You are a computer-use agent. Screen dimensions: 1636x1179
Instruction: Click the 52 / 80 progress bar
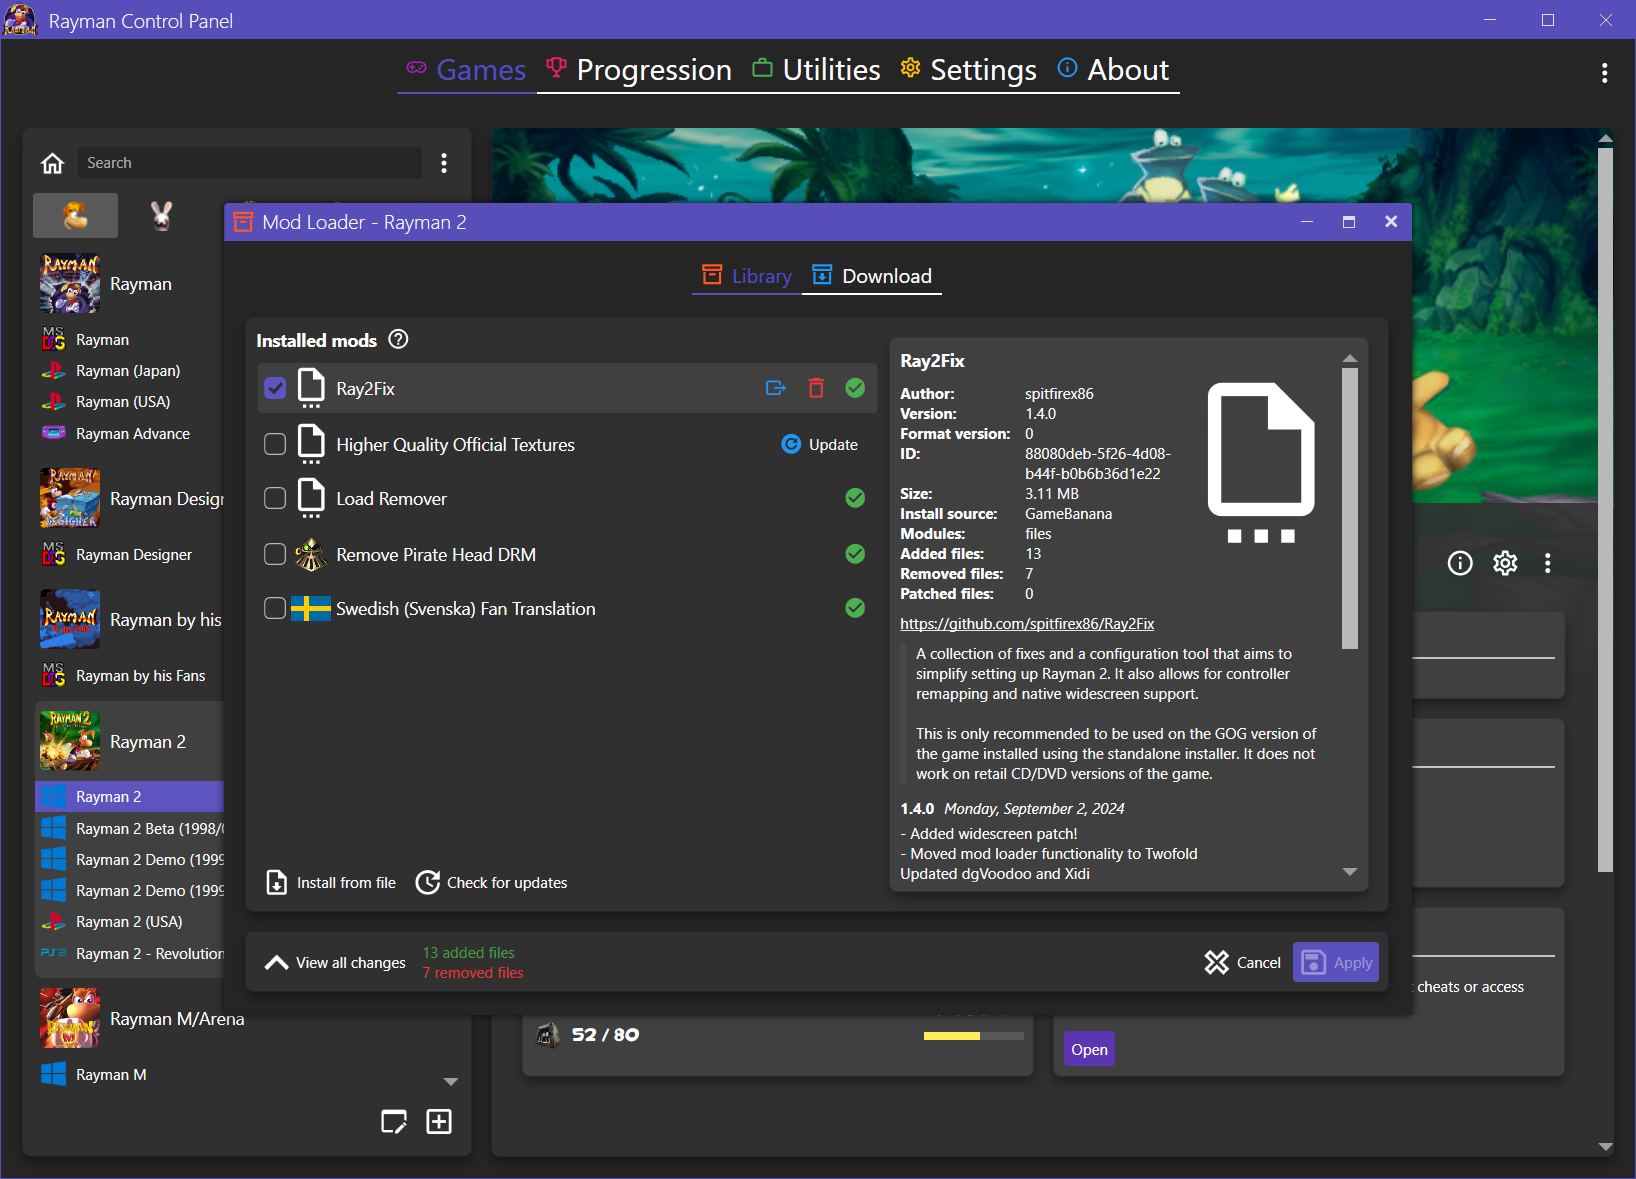974,1036
